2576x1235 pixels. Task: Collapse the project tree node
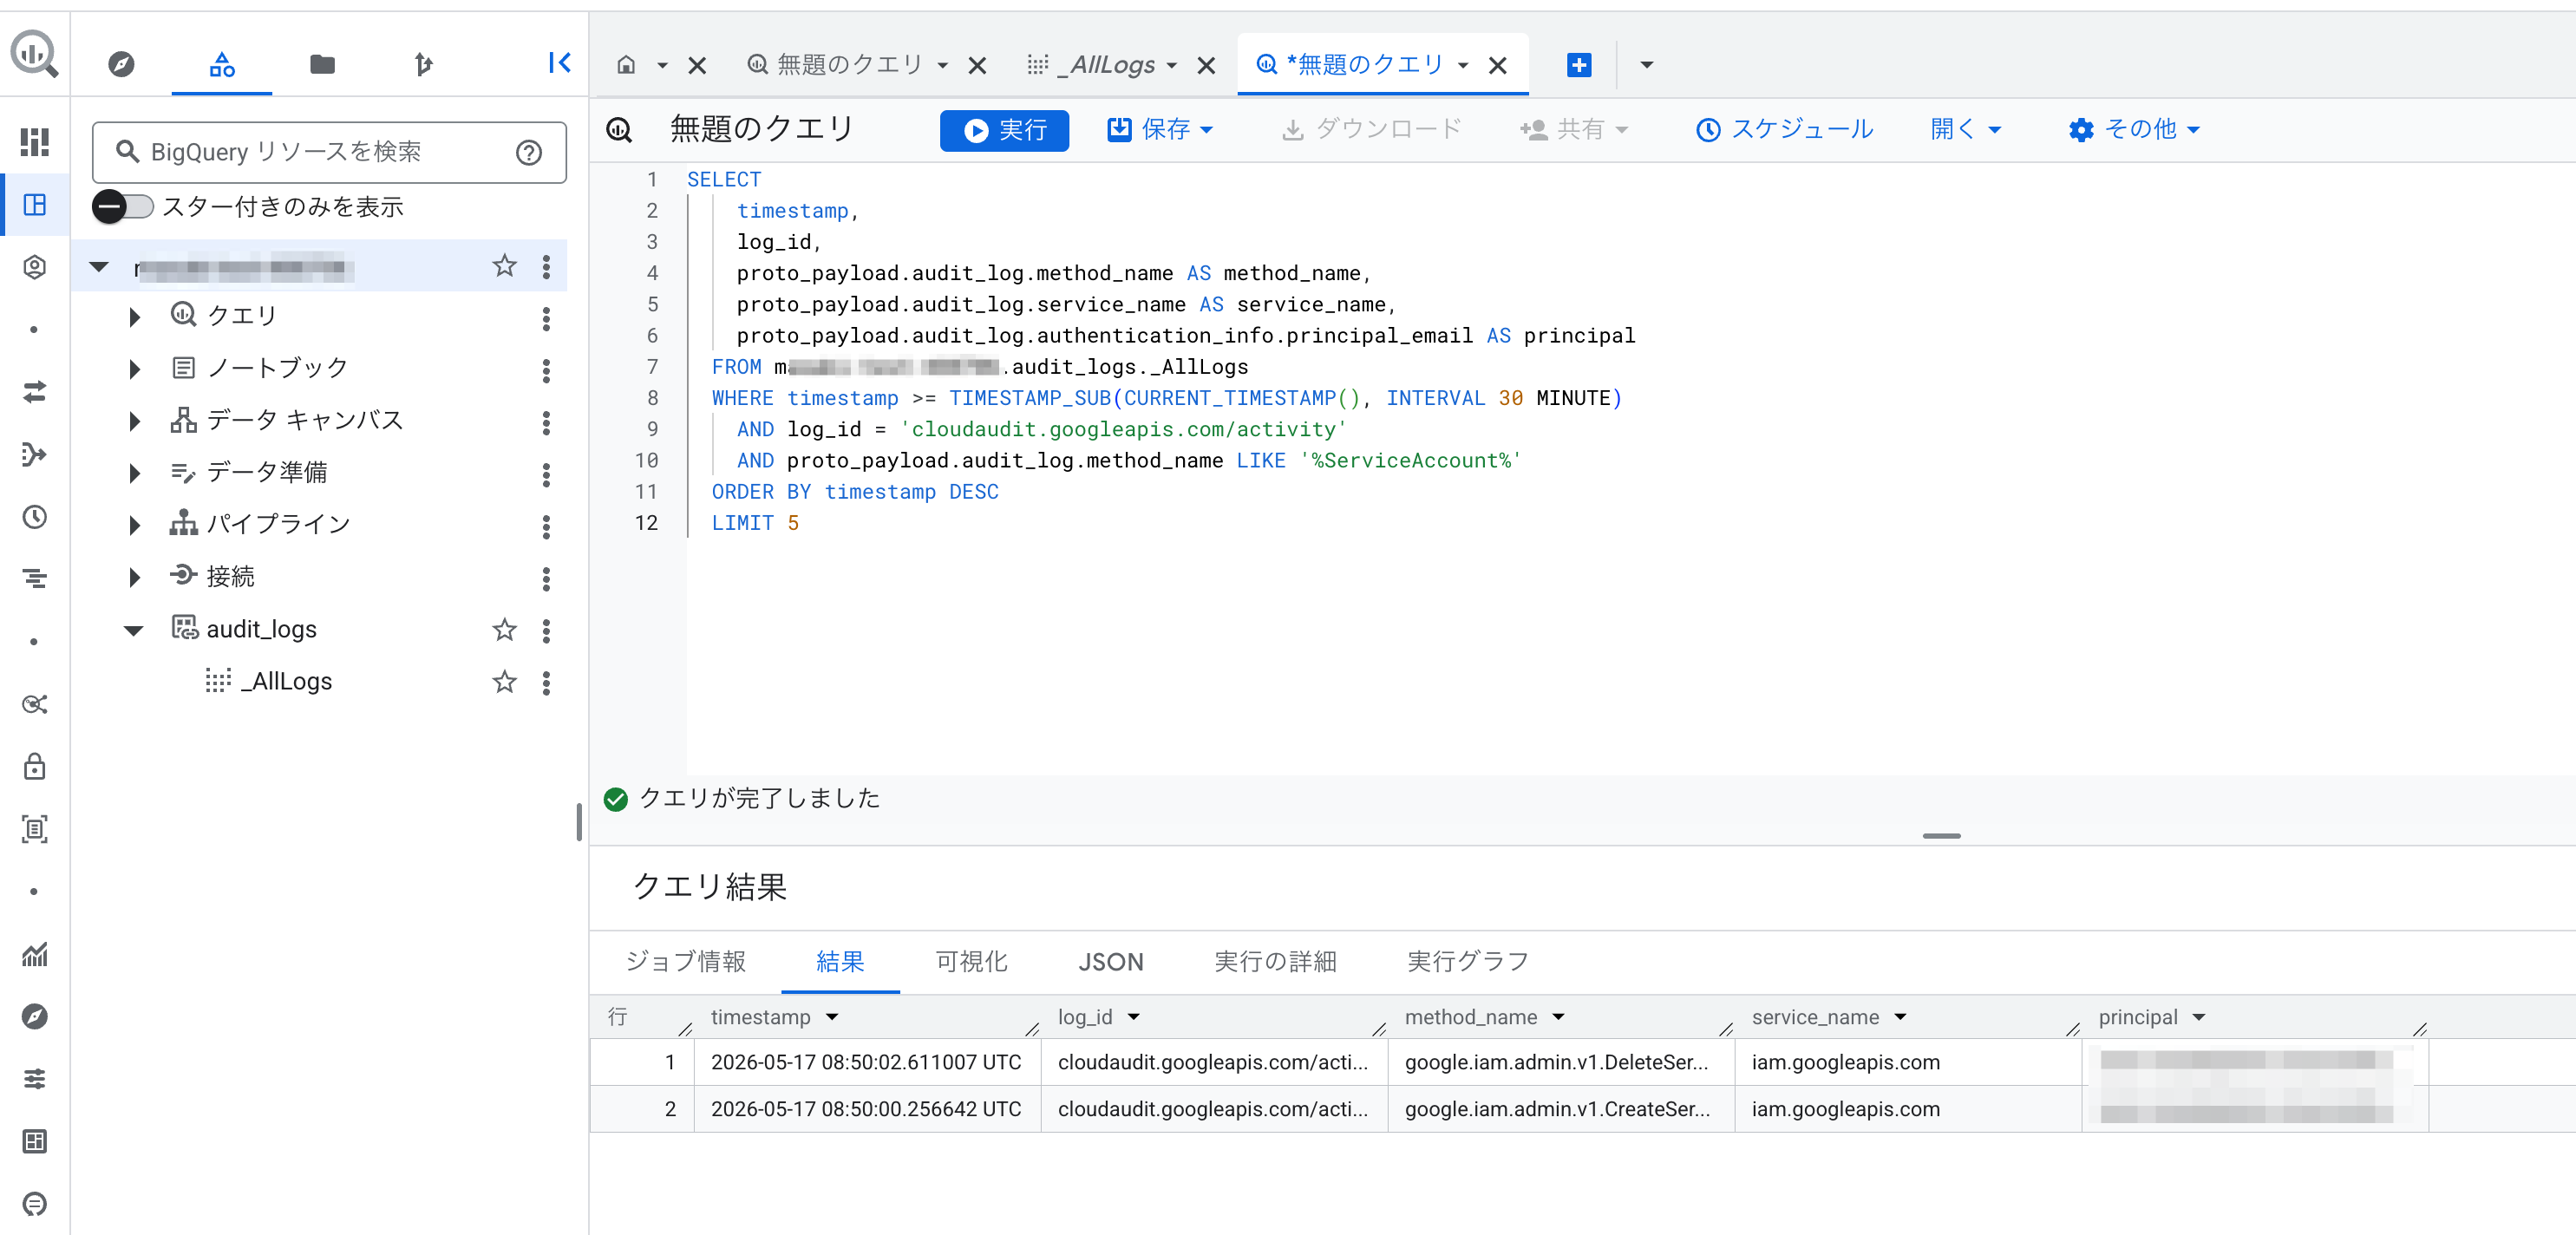pyautogui.click(x=99, y=267)
